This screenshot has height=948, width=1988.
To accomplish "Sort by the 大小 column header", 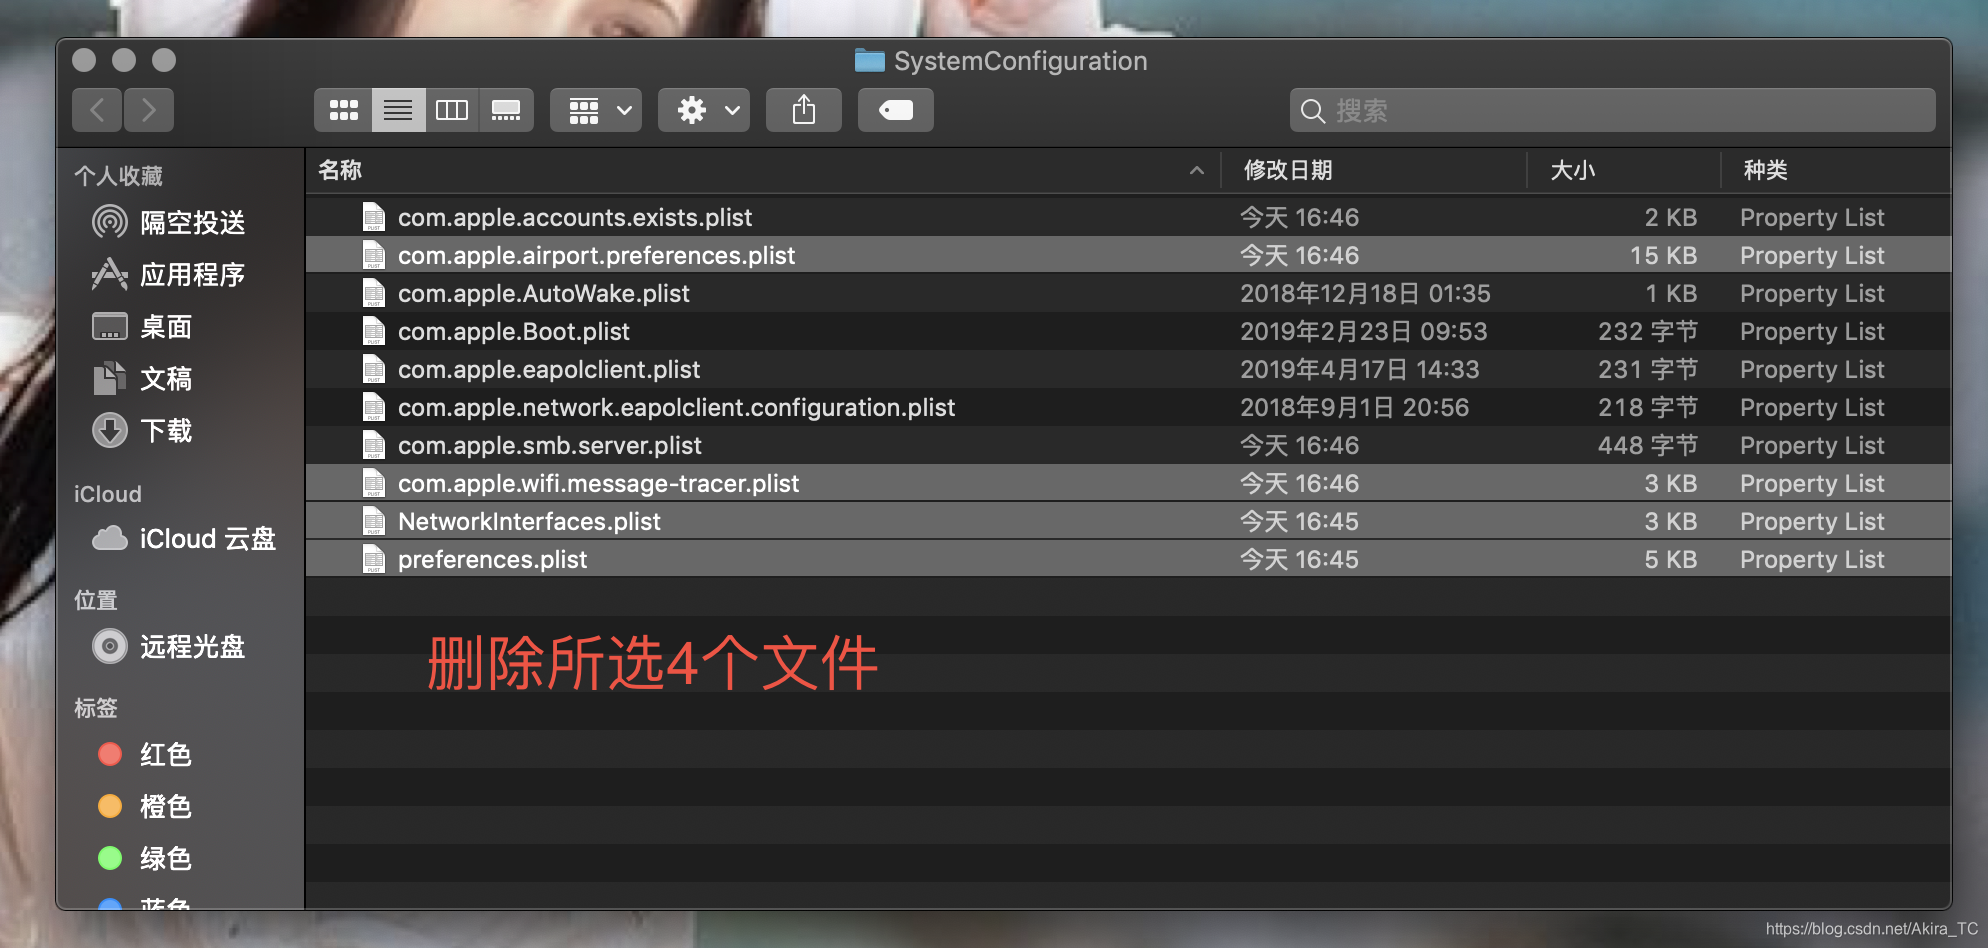I will click(x=1624, y=170).
